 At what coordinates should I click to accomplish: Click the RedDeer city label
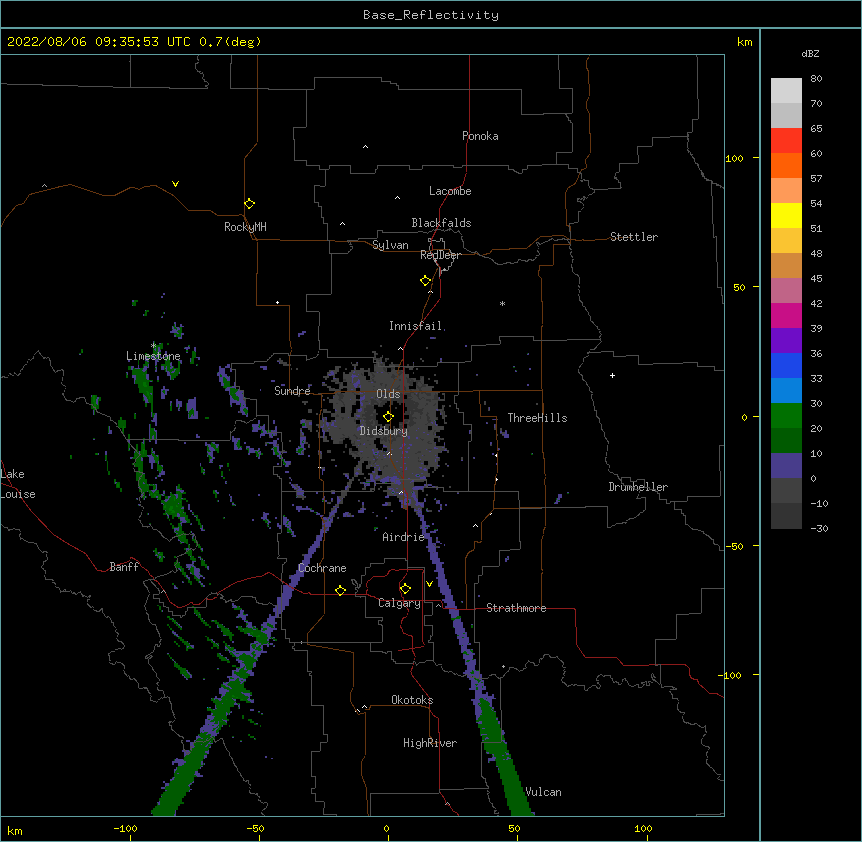(x=440, y=255)
